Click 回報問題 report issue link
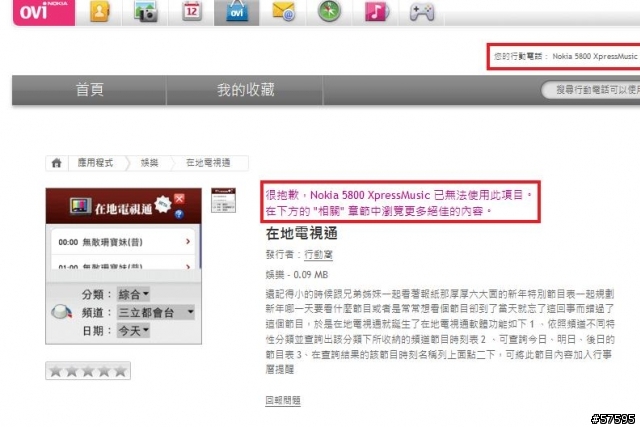 (x=283, y=400)
